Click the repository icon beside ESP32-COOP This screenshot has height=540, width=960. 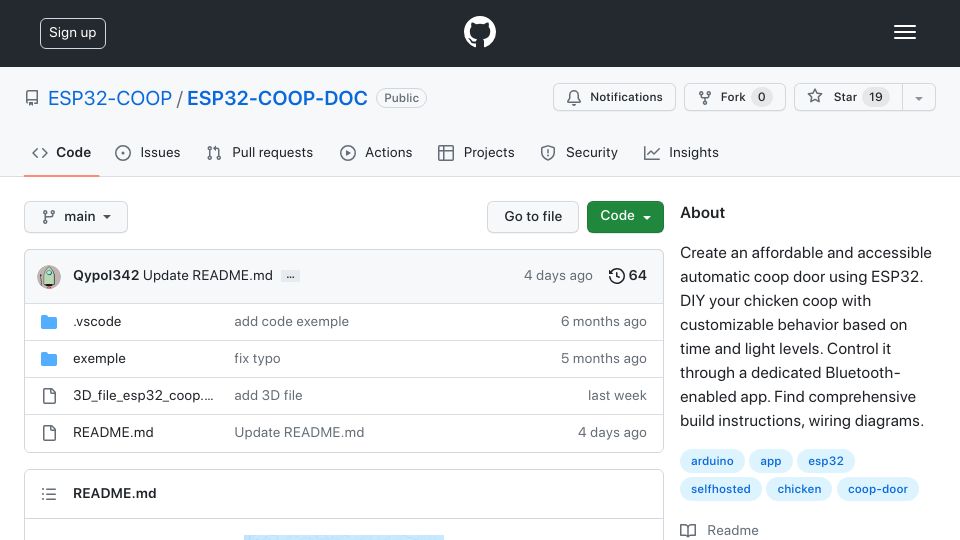[32, 98]
